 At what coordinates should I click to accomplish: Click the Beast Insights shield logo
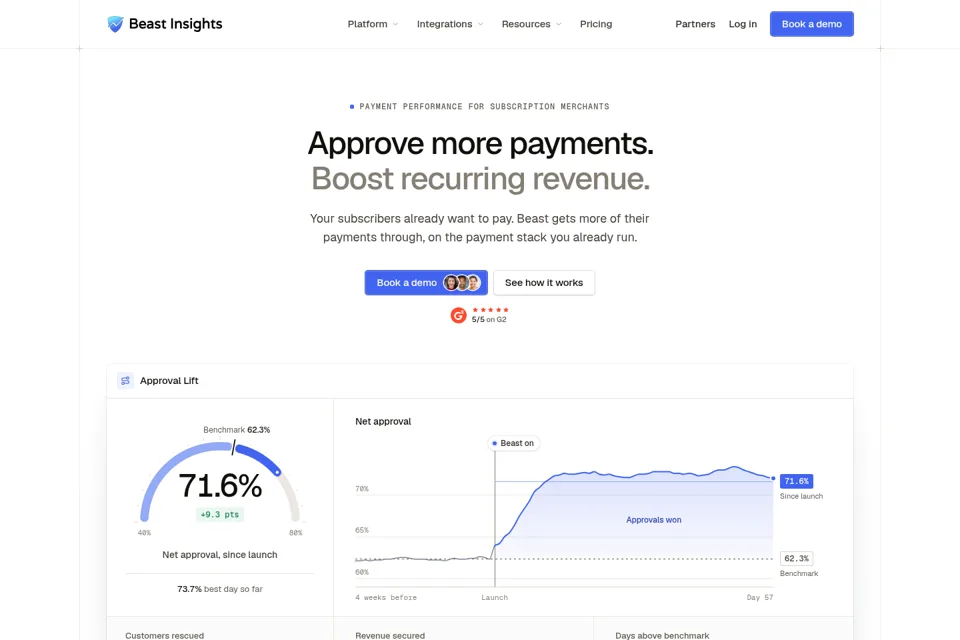point(115,24)
